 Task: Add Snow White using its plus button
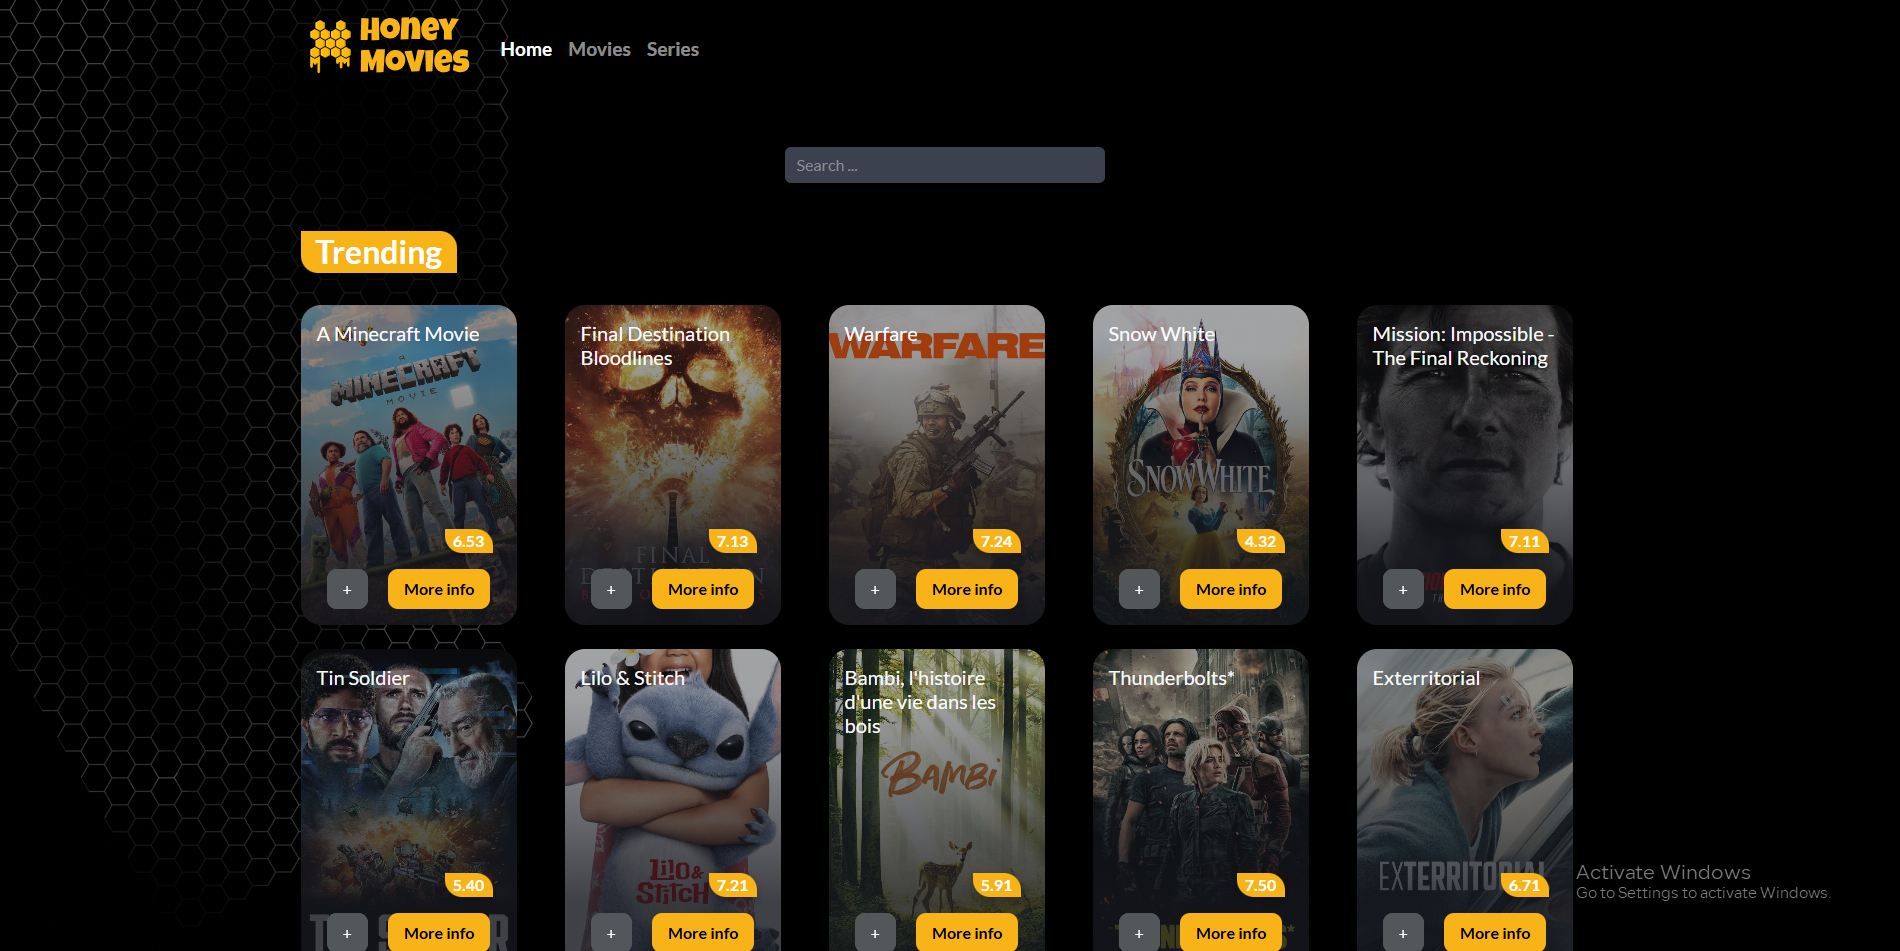click(x=1139, y=589)
